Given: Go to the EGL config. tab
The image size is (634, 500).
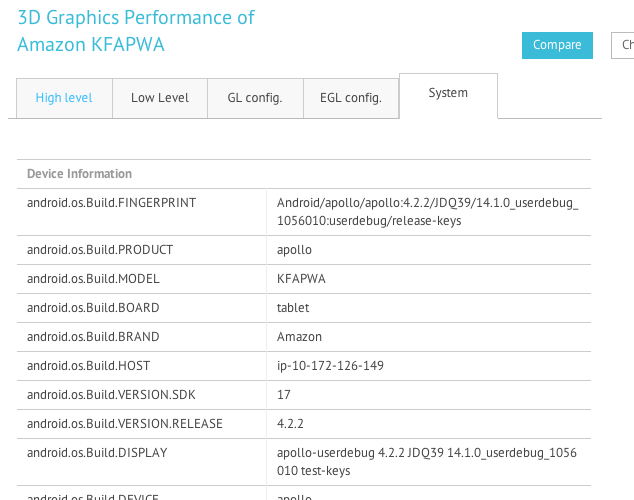Looking at the screenshot, I should [x=350, y=98].
